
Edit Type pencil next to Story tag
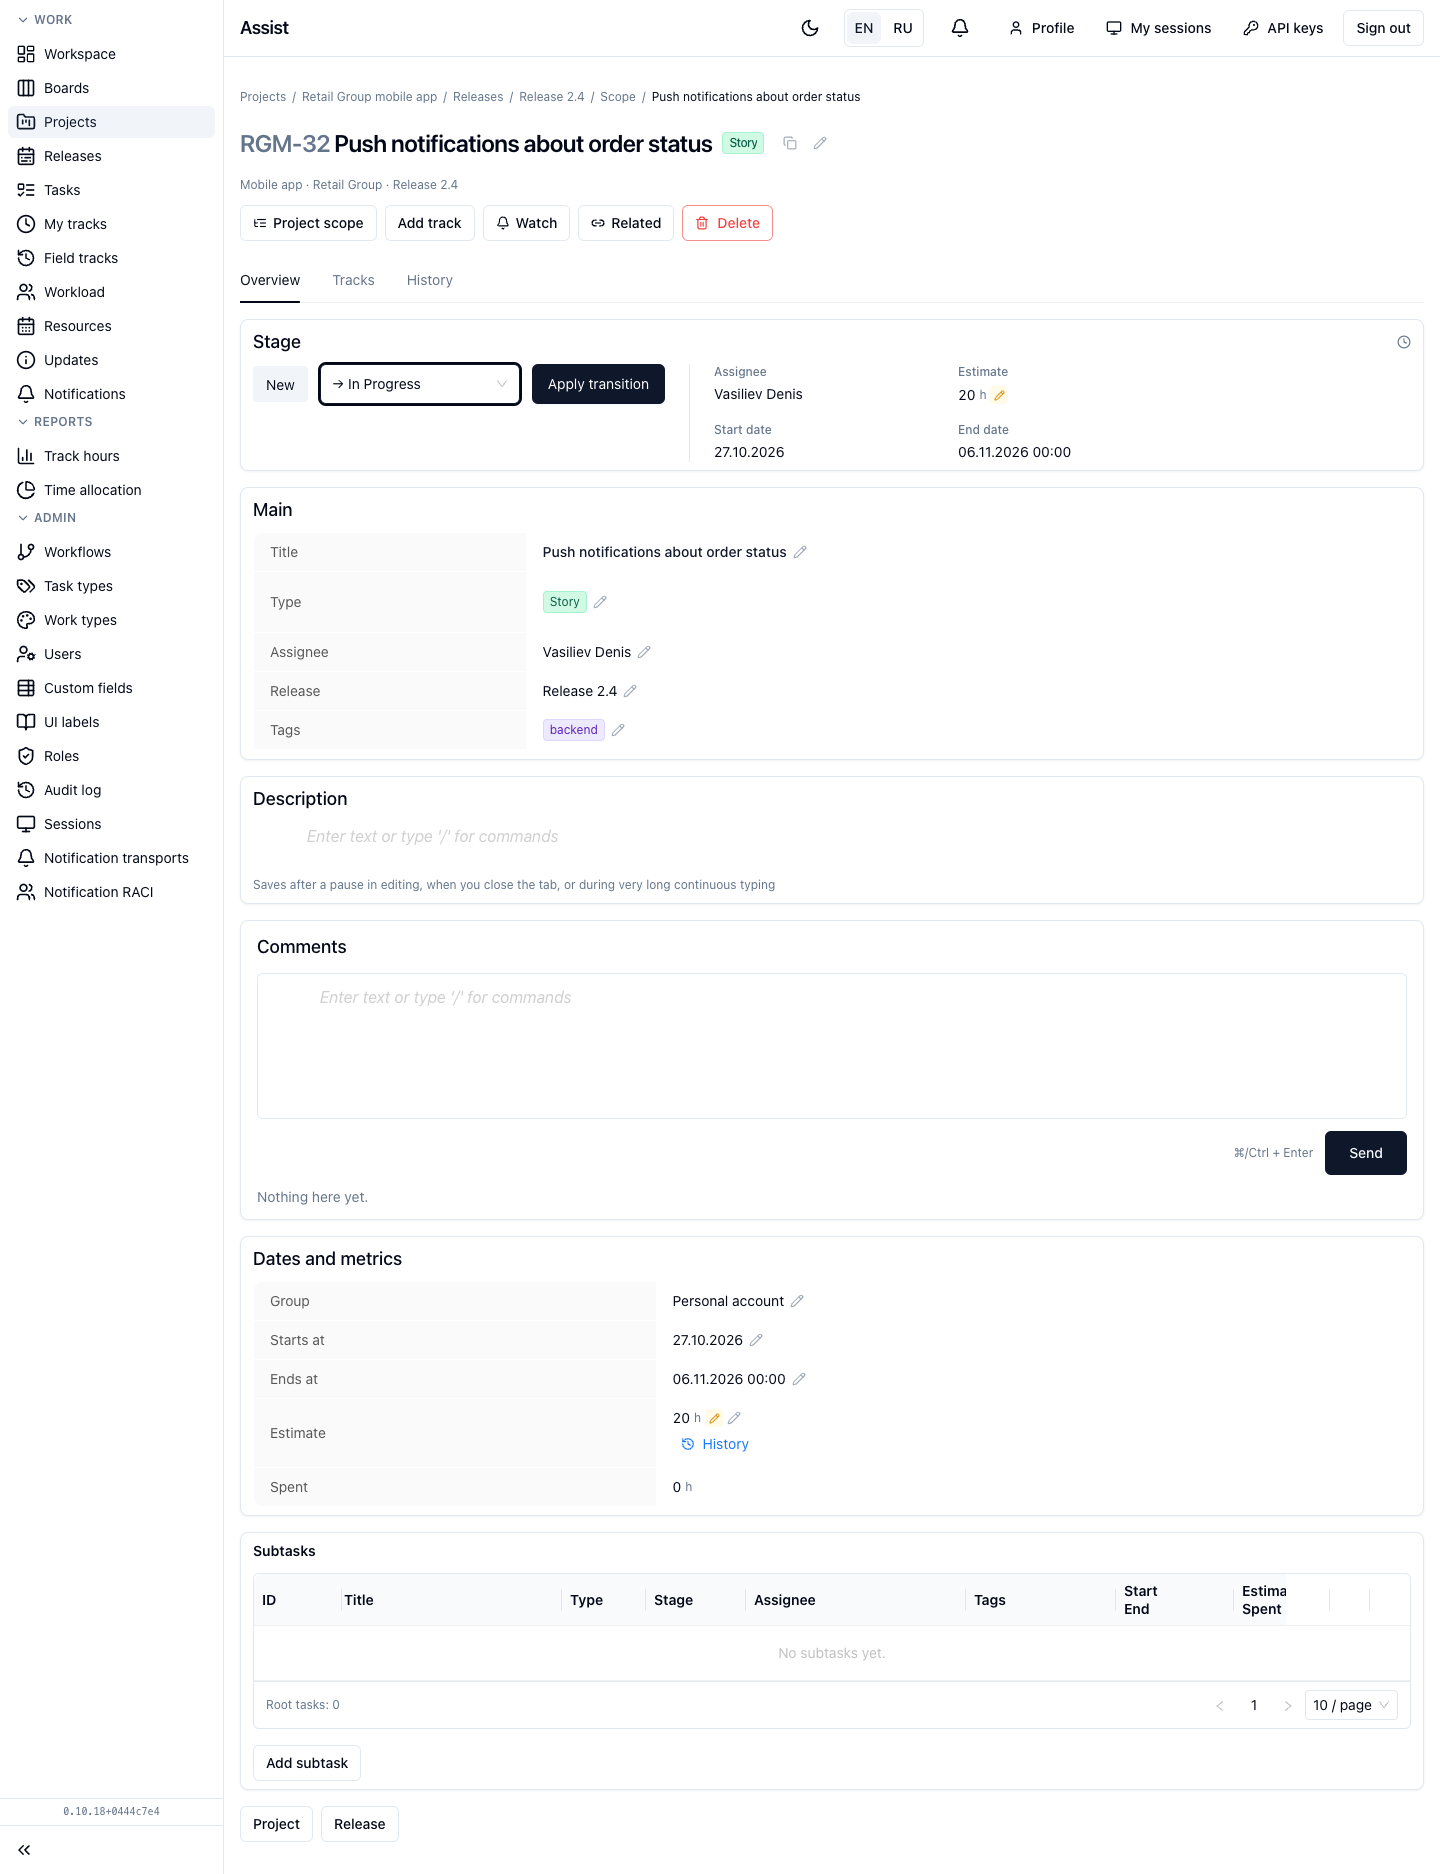pyautogui.click(x=600, y=602)
